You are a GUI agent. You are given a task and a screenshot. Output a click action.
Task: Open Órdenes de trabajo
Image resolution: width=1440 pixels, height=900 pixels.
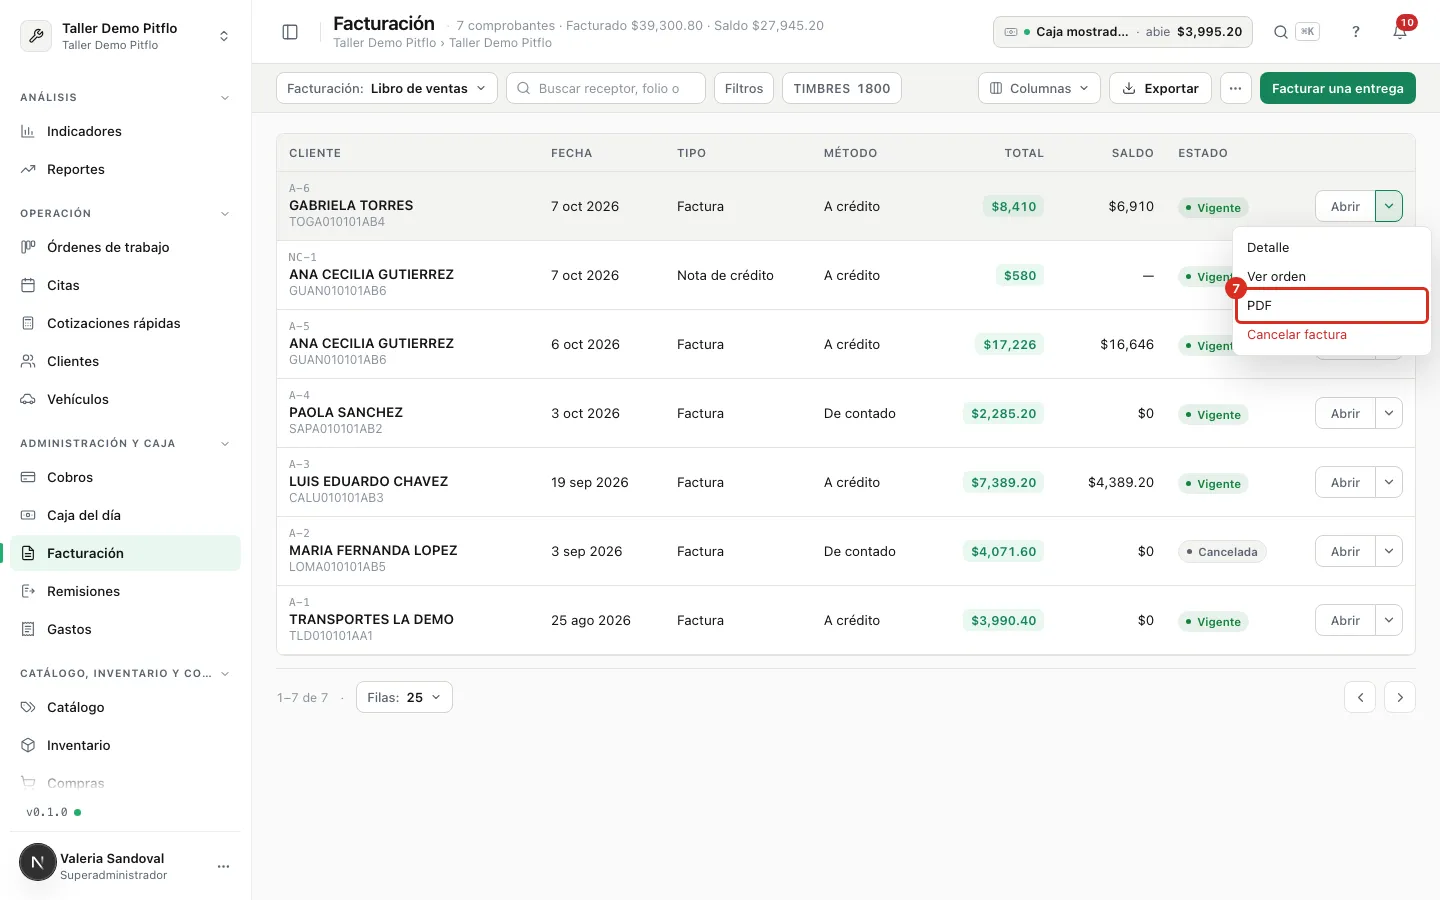tap(125, 247)
